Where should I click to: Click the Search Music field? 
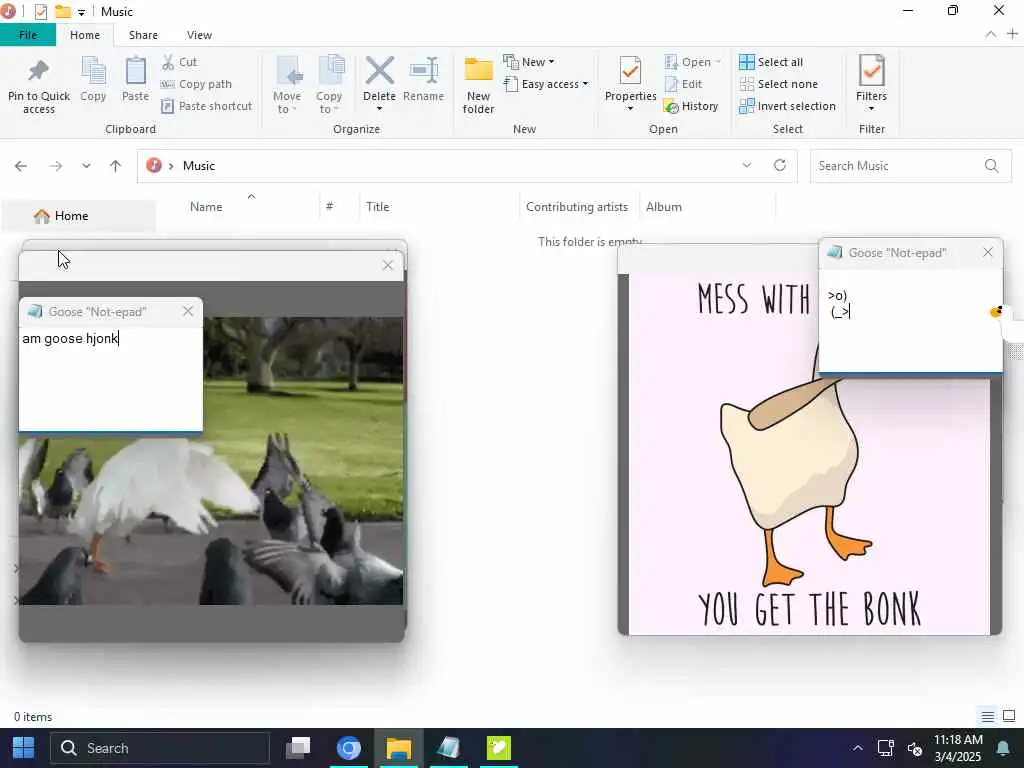tap(910, 166)
